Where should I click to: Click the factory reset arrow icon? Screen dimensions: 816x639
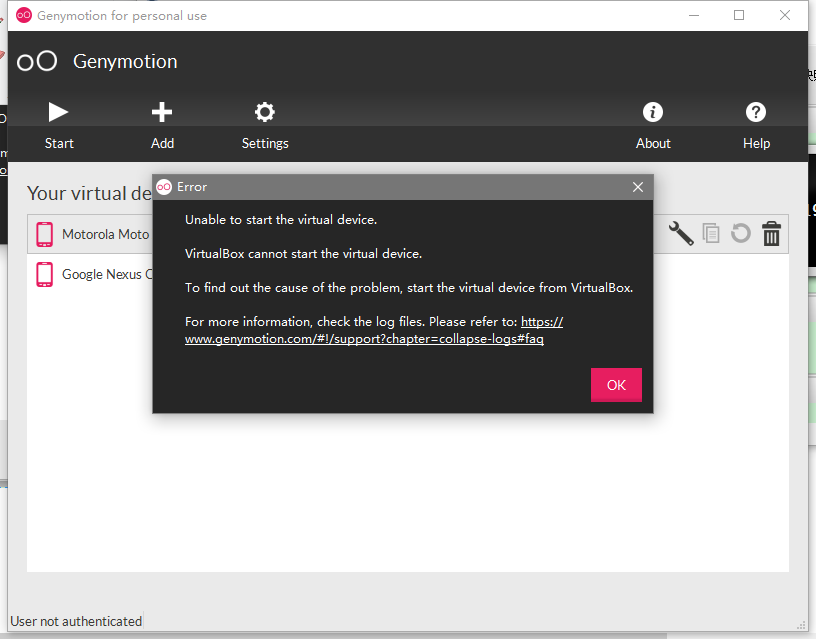741,233
